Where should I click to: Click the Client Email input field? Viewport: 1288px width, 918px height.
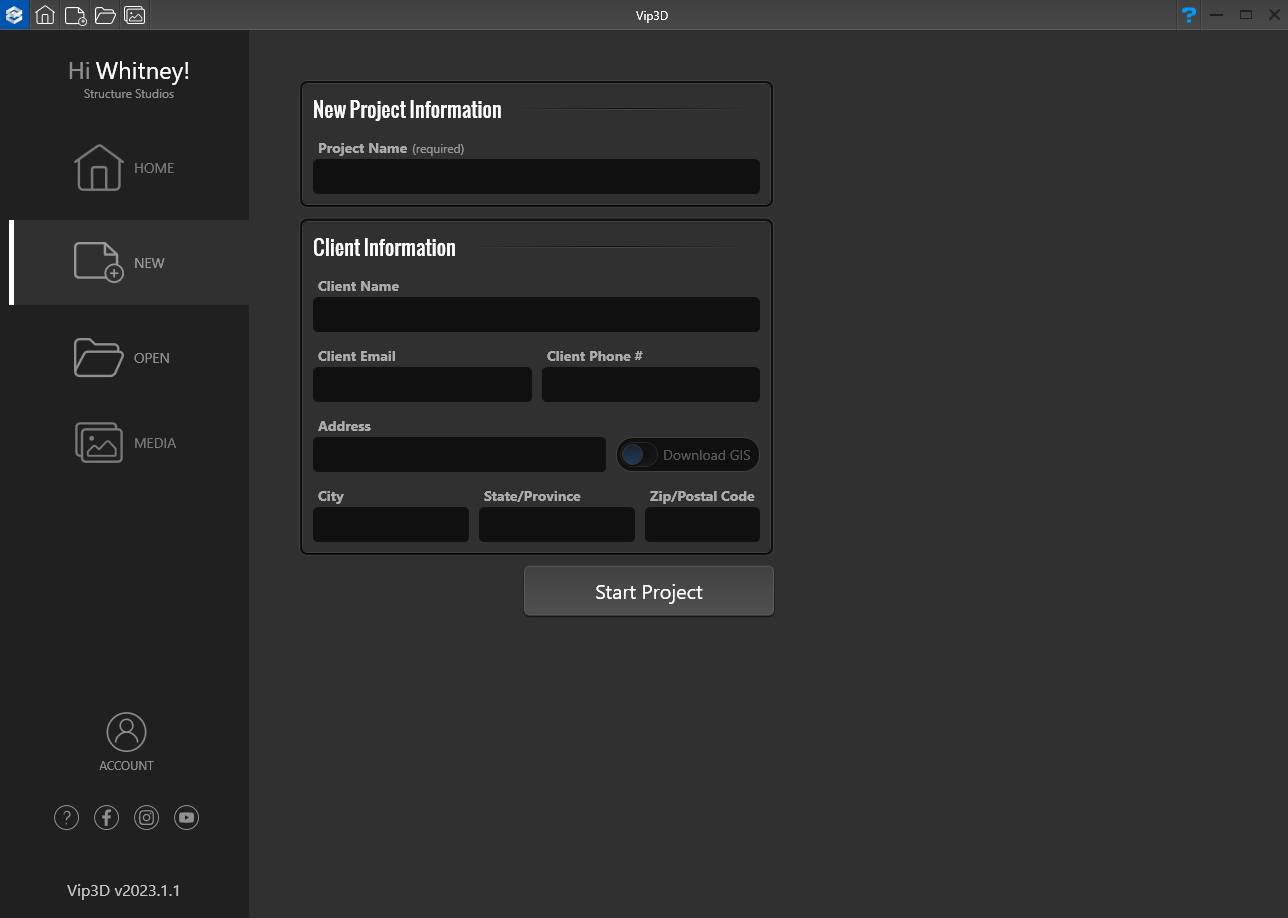[421, 384]
